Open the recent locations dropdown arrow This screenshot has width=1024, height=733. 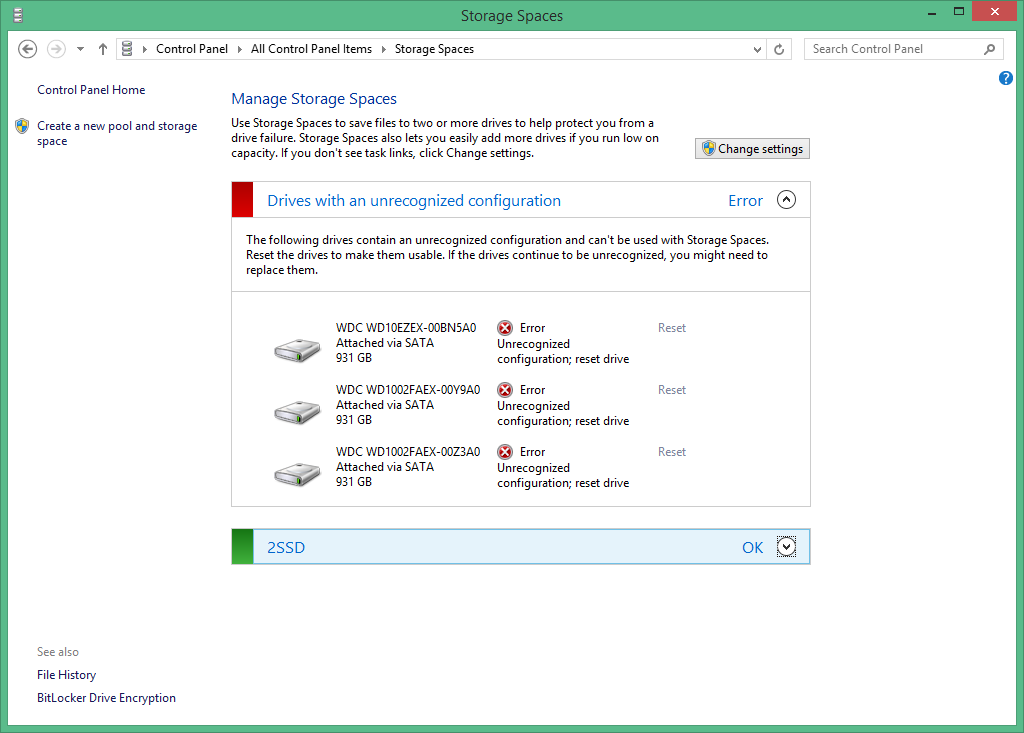(80, 49)
